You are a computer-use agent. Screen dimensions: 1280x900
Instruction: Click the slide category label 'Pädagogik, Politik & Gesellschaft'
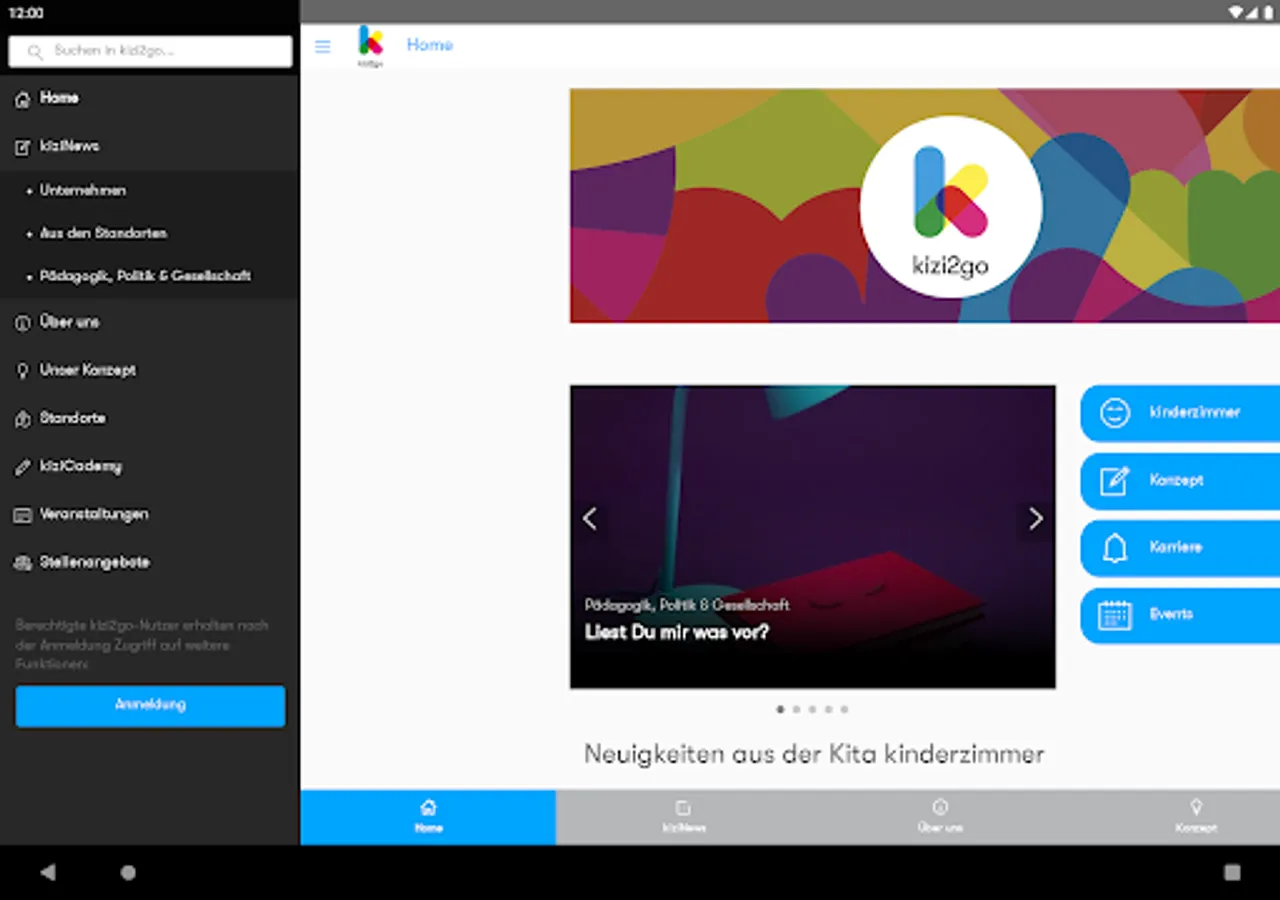click(x=687, y=605)
